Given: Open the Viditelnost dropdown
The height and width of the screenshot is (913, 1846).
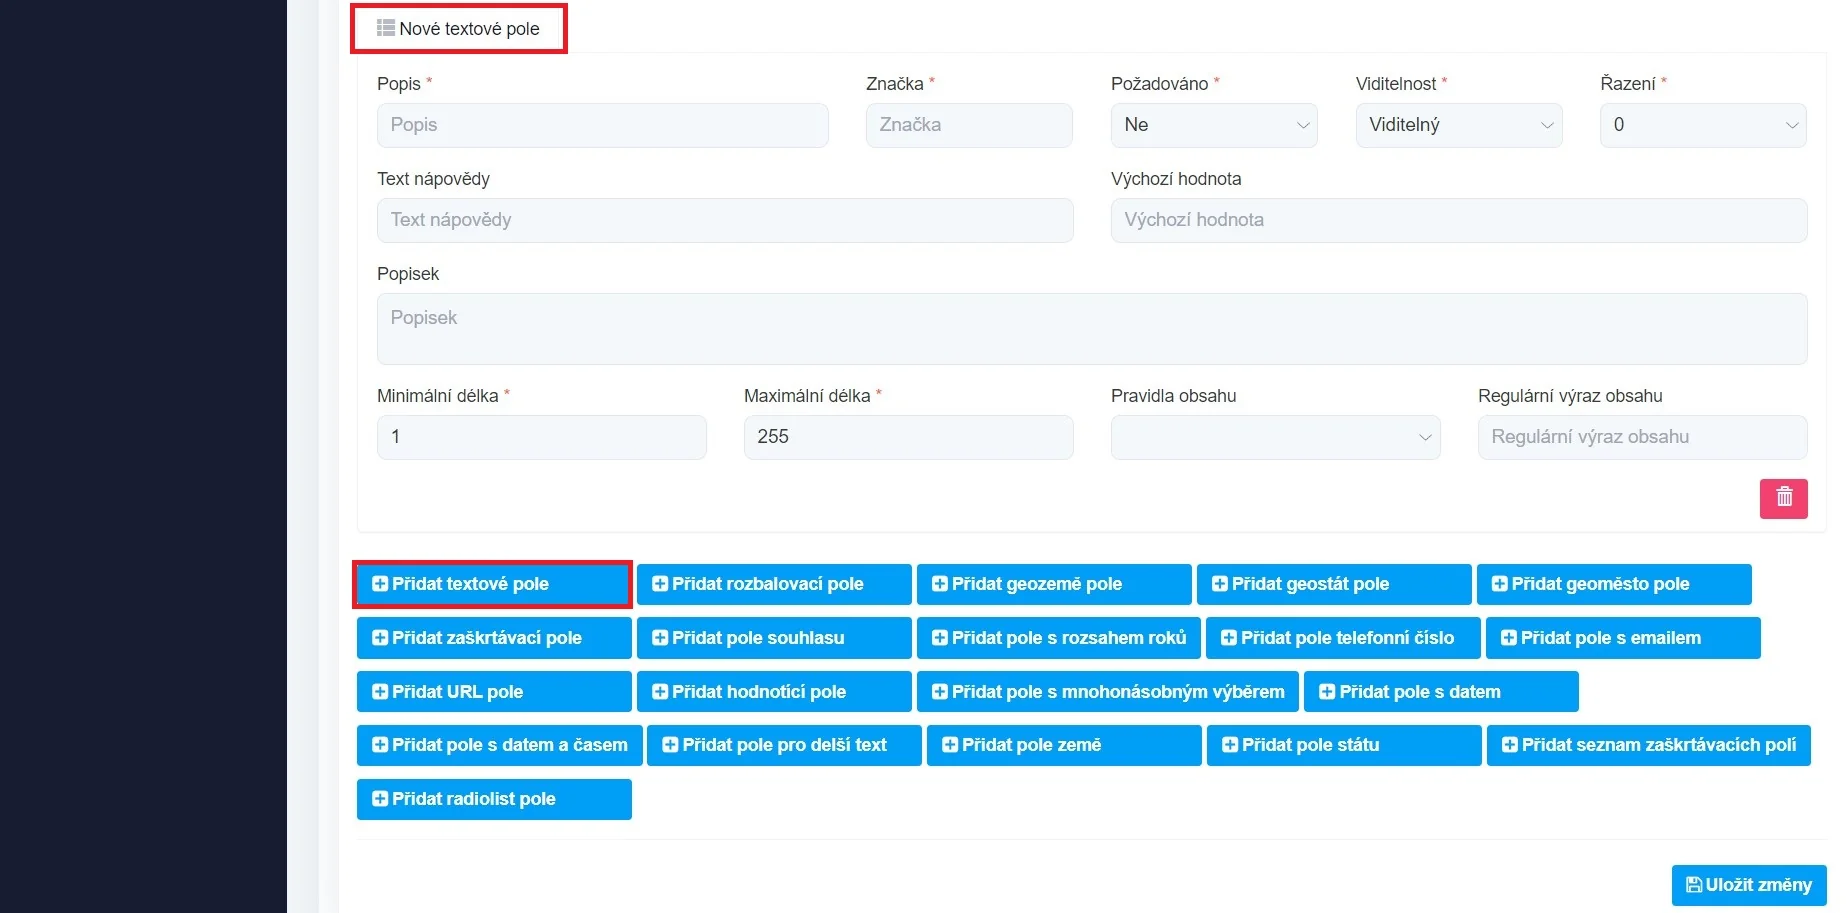Looking at the screenshot, I should coord(1458,126).
